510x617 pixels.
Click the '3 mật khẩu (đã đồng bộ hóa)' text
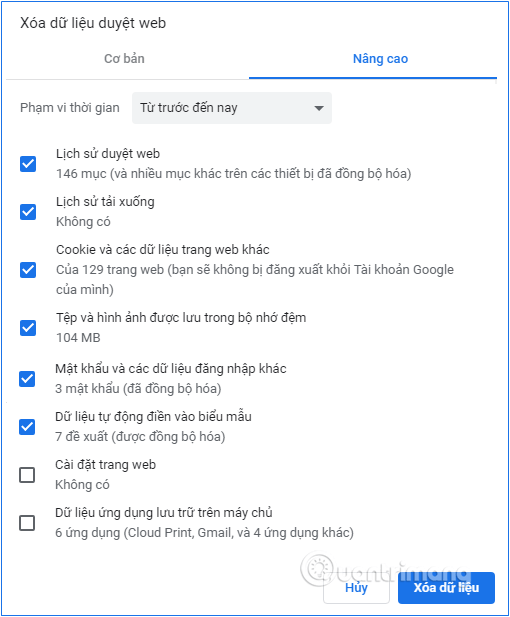[x=138, y=389]
